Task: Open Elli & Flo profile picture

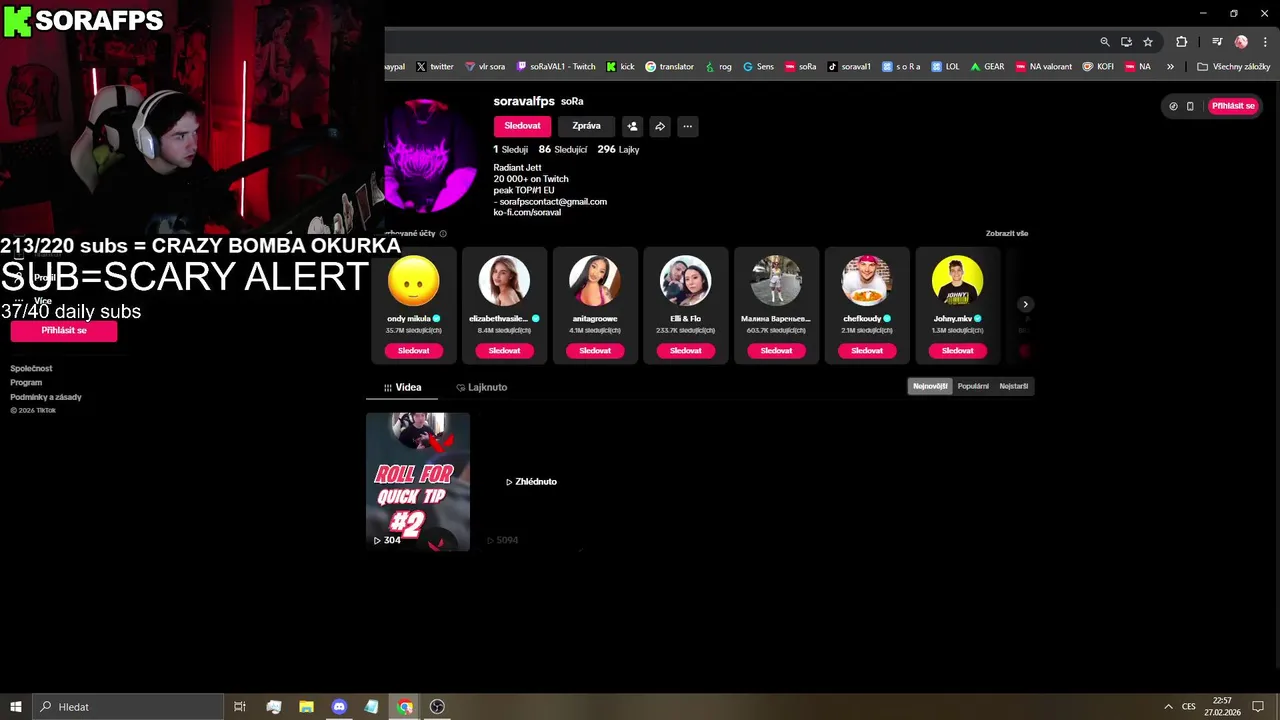Action: [x=685, y=281]
